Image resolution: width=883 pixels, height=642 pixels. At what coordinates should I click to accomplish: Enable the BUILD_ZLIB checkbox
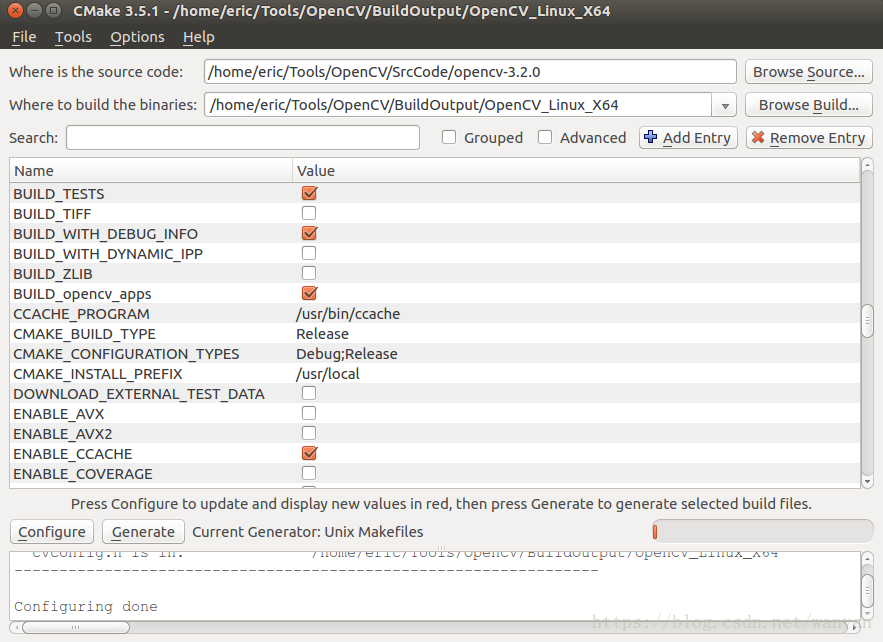309,273
